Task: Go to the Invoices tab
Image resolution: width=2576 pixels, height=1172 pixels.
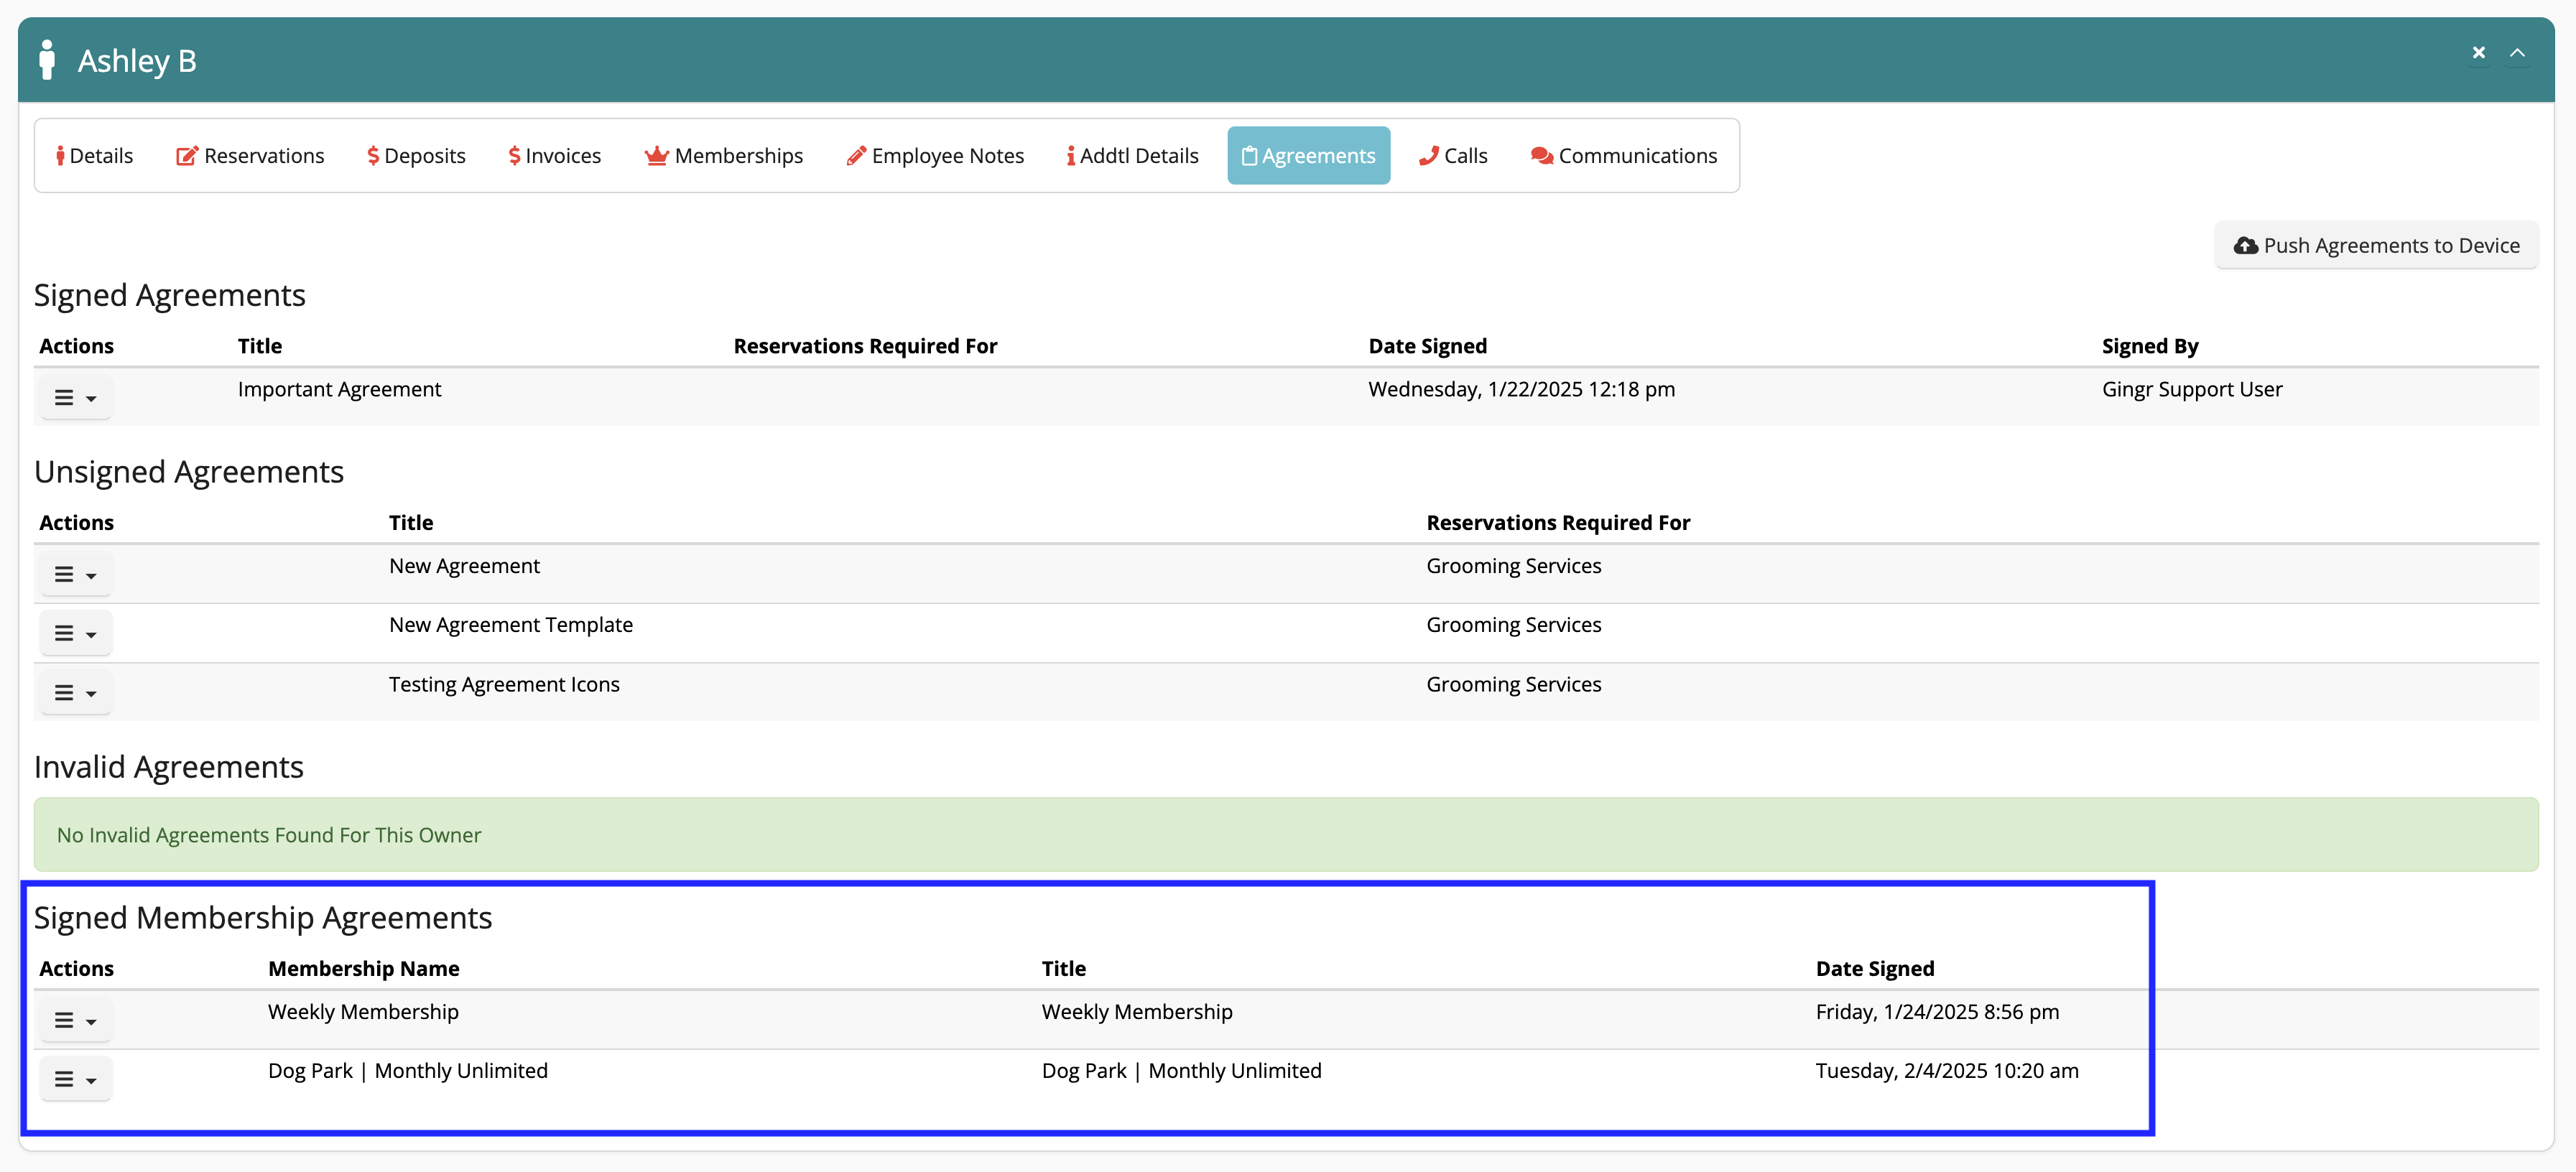Action: [x=555, y=155]
